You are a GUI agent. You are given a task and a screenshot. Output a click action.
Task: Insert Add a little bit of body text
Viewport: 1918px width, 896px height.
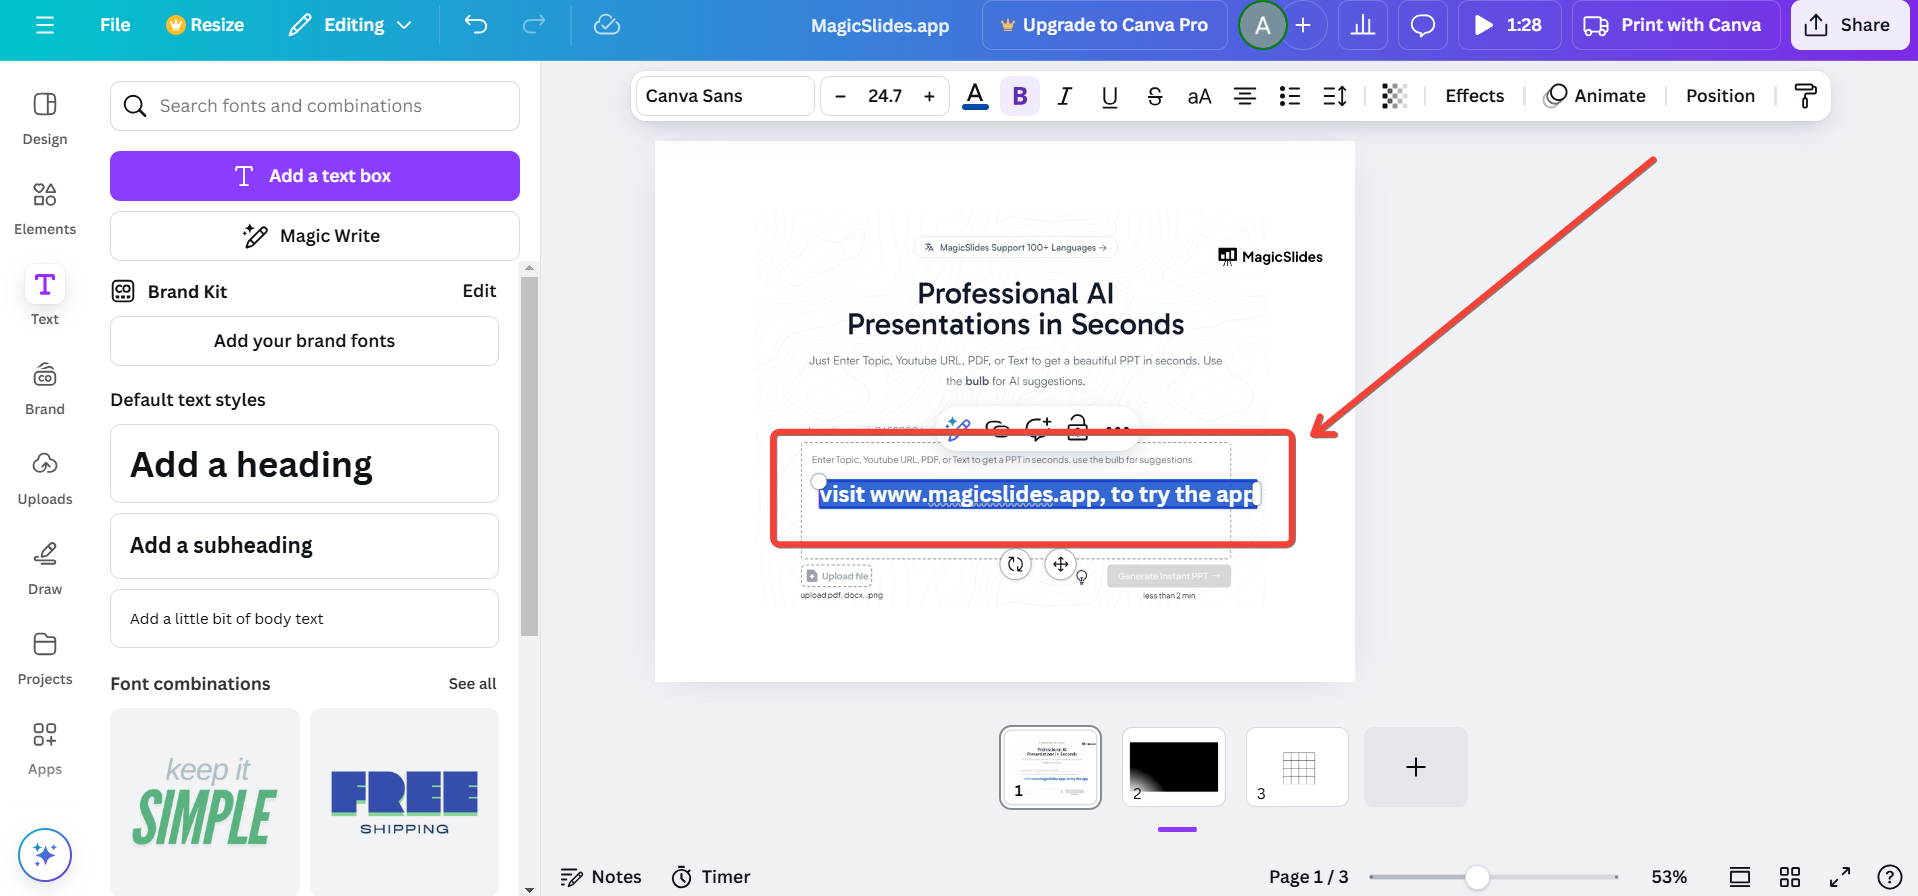[304, 619]
